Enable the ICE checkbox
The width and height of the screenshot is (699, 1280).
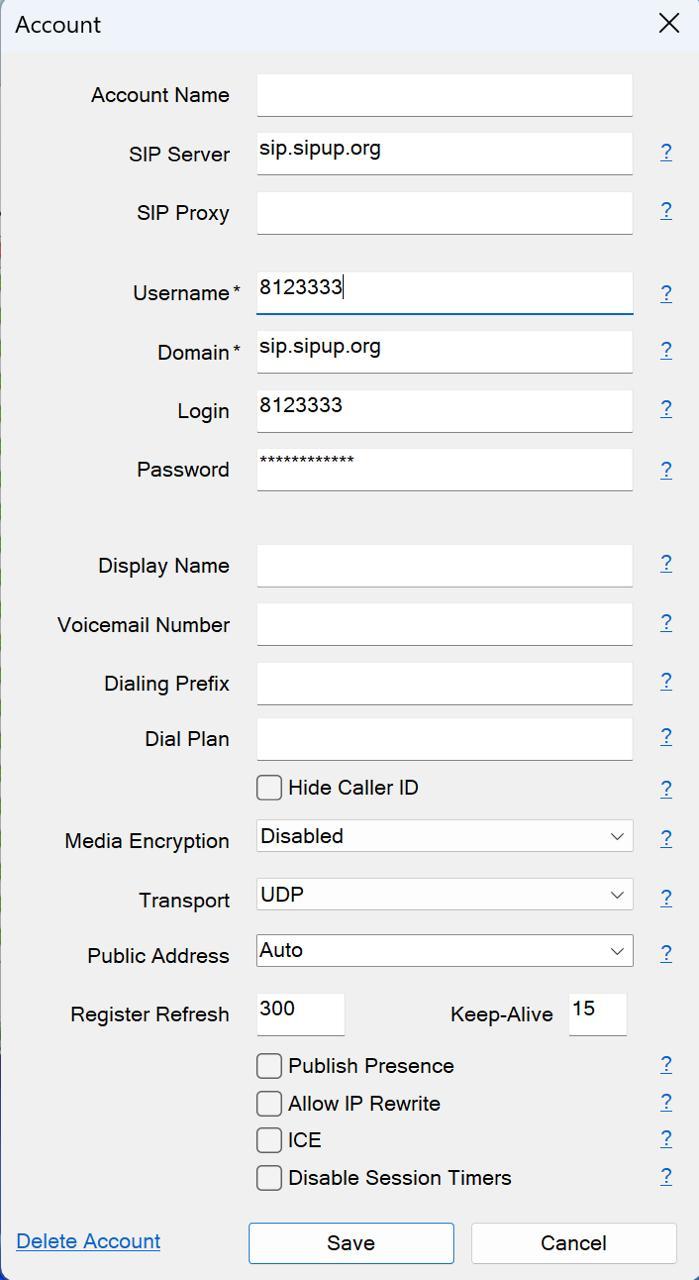(x=269, y=1140)
